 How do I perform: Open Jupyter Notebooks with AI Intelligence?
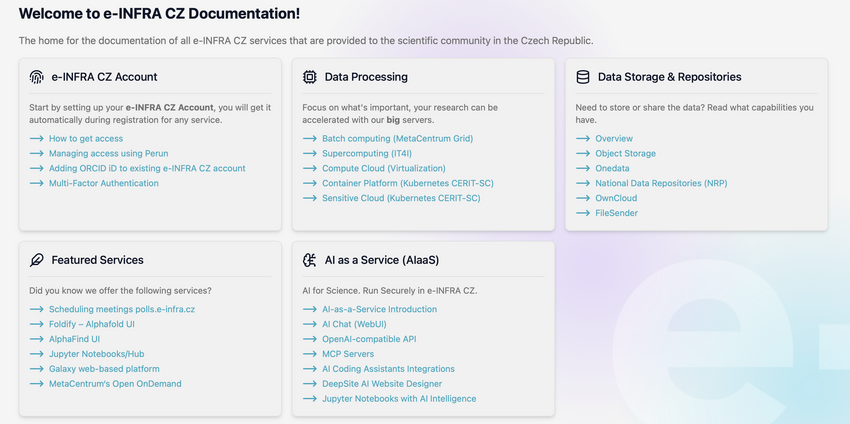[399, 399]
